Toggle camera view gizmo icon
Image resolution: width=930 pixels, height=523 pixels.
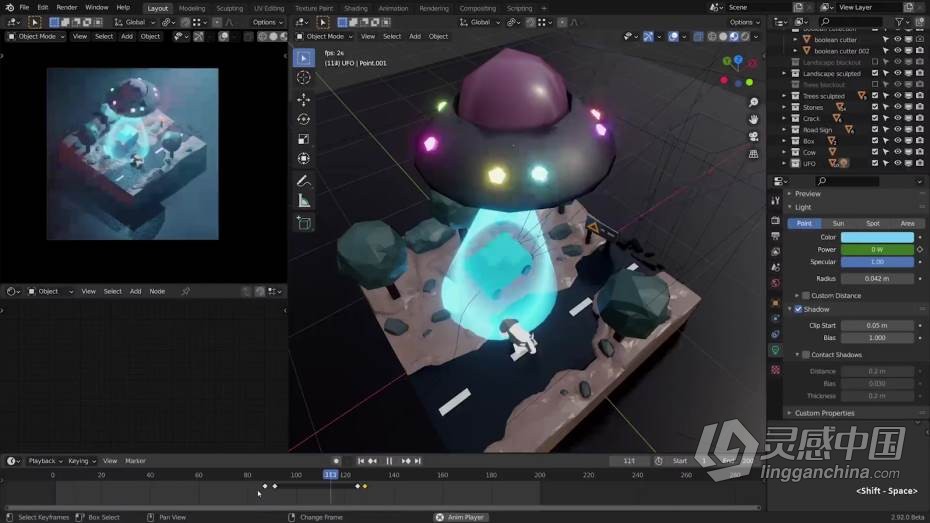753,137
